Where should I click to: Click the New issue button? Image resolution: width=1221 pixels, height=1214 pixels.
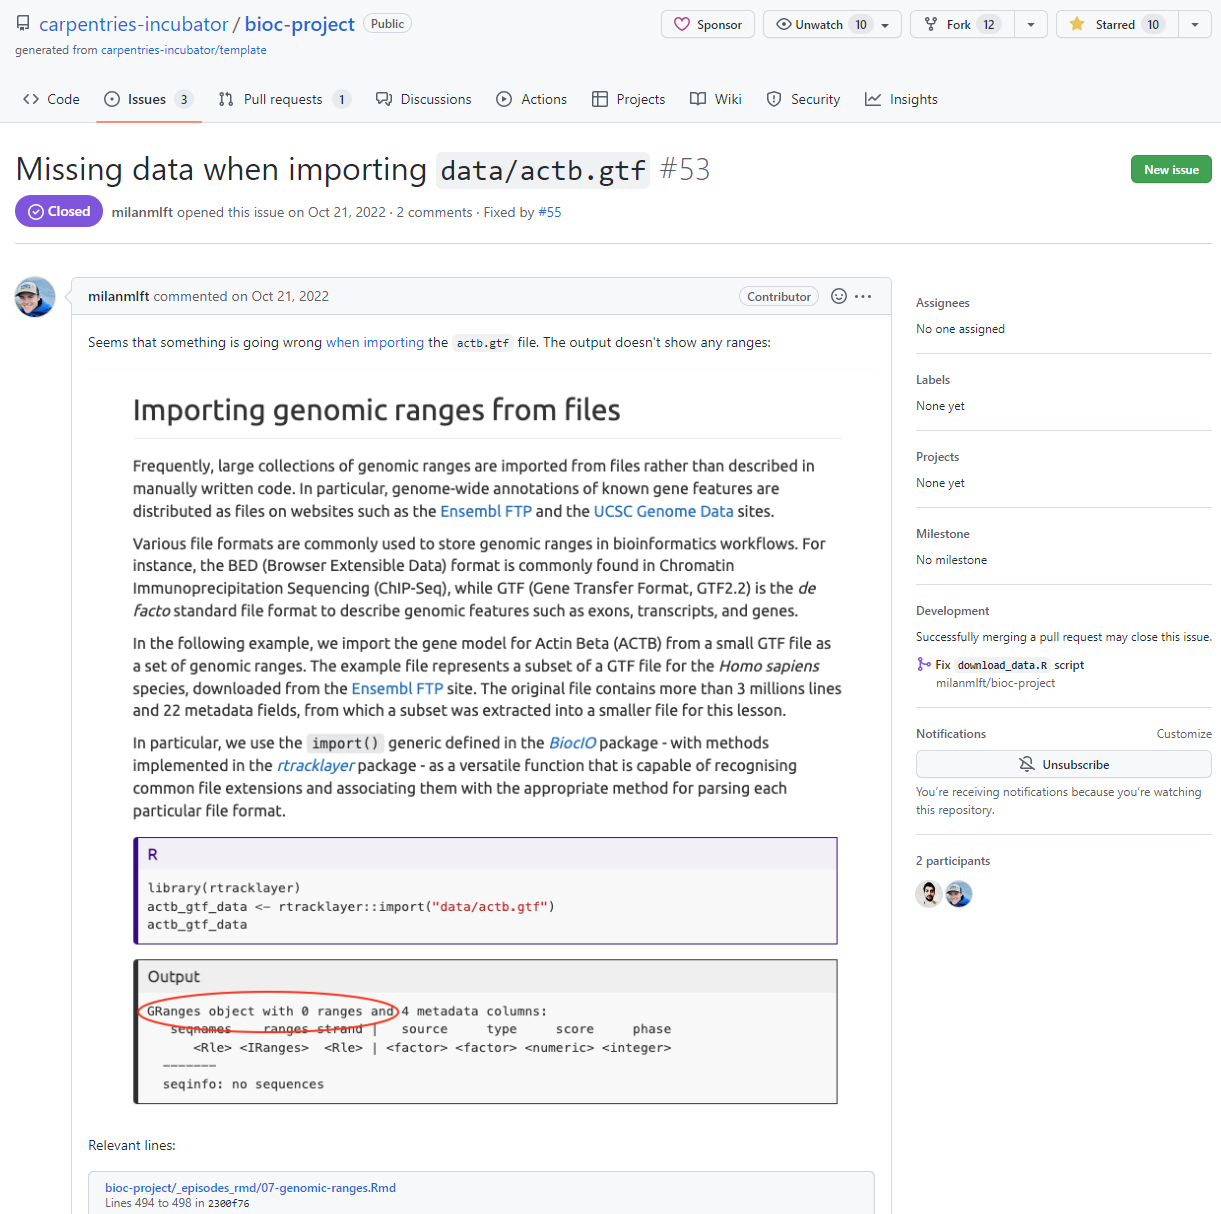coord(1171,170)
